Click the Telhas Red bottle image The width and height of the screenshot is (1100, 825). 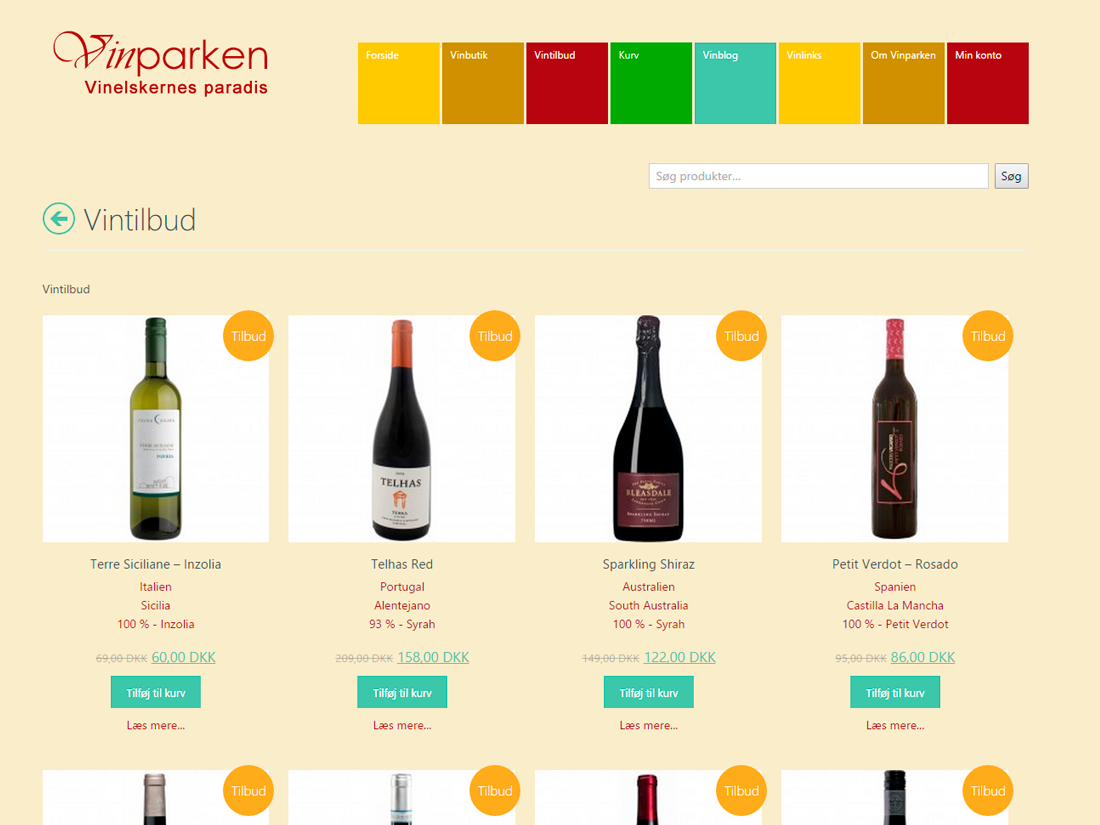tap(401, 429)
